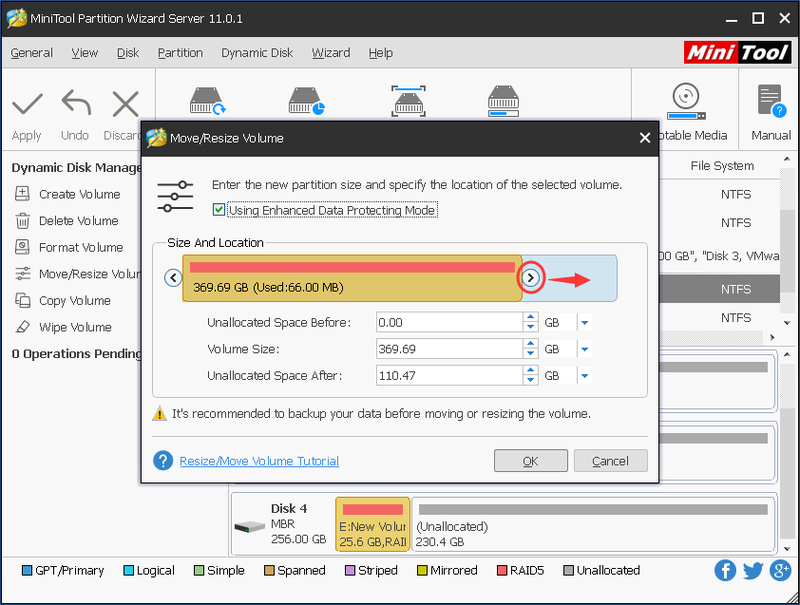Click the Wipe Volume eraser icon
This screenshot has width=800, height=605.
coord(22,327)
